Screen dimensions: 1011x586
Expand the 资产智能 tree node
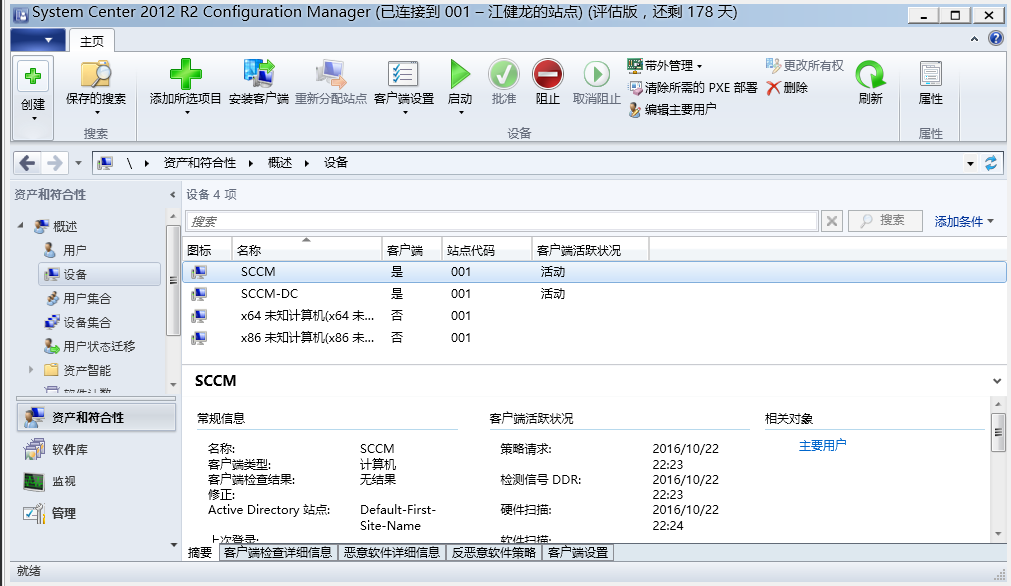pyautogui.click(x=30, y=369)
